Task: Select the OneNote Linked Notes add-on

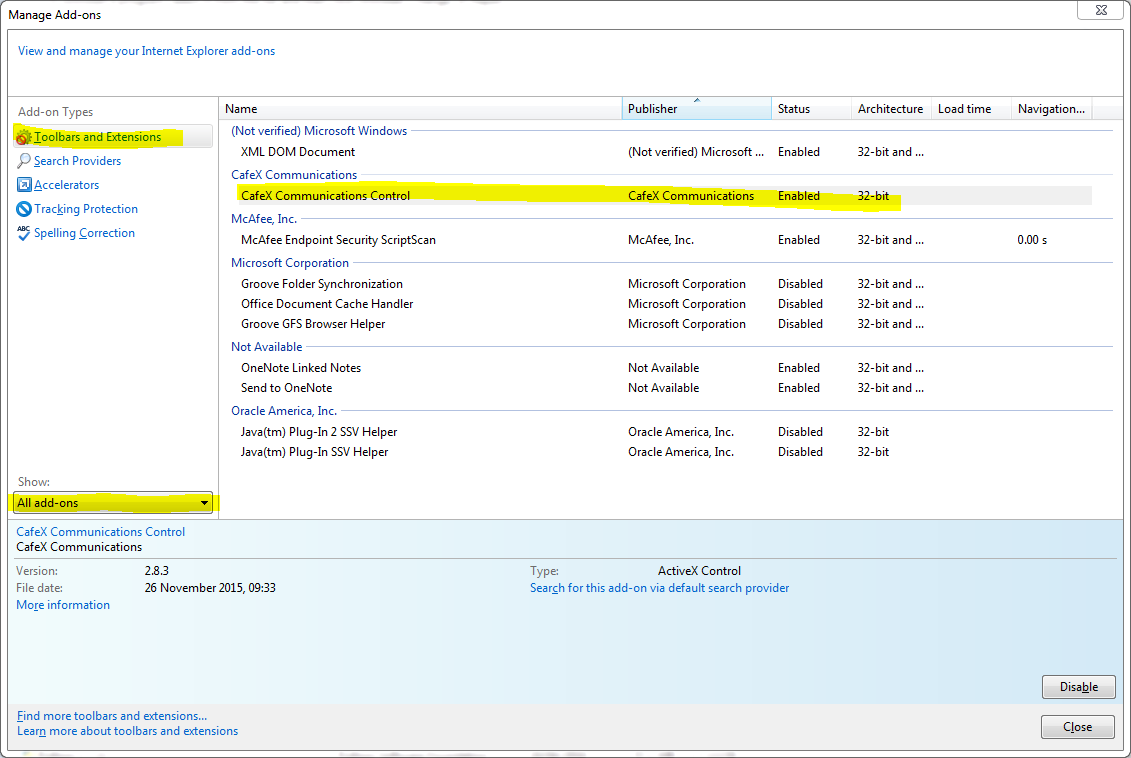Action: [664, 367]
